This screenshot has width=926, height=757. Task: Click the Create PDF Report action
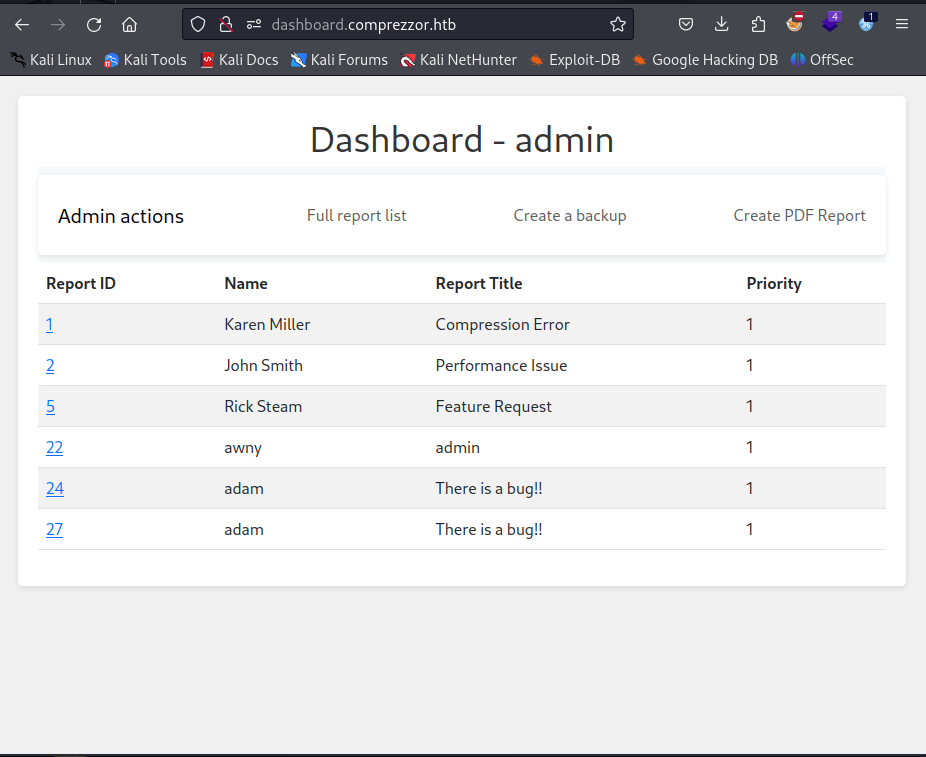pos(800,216)
